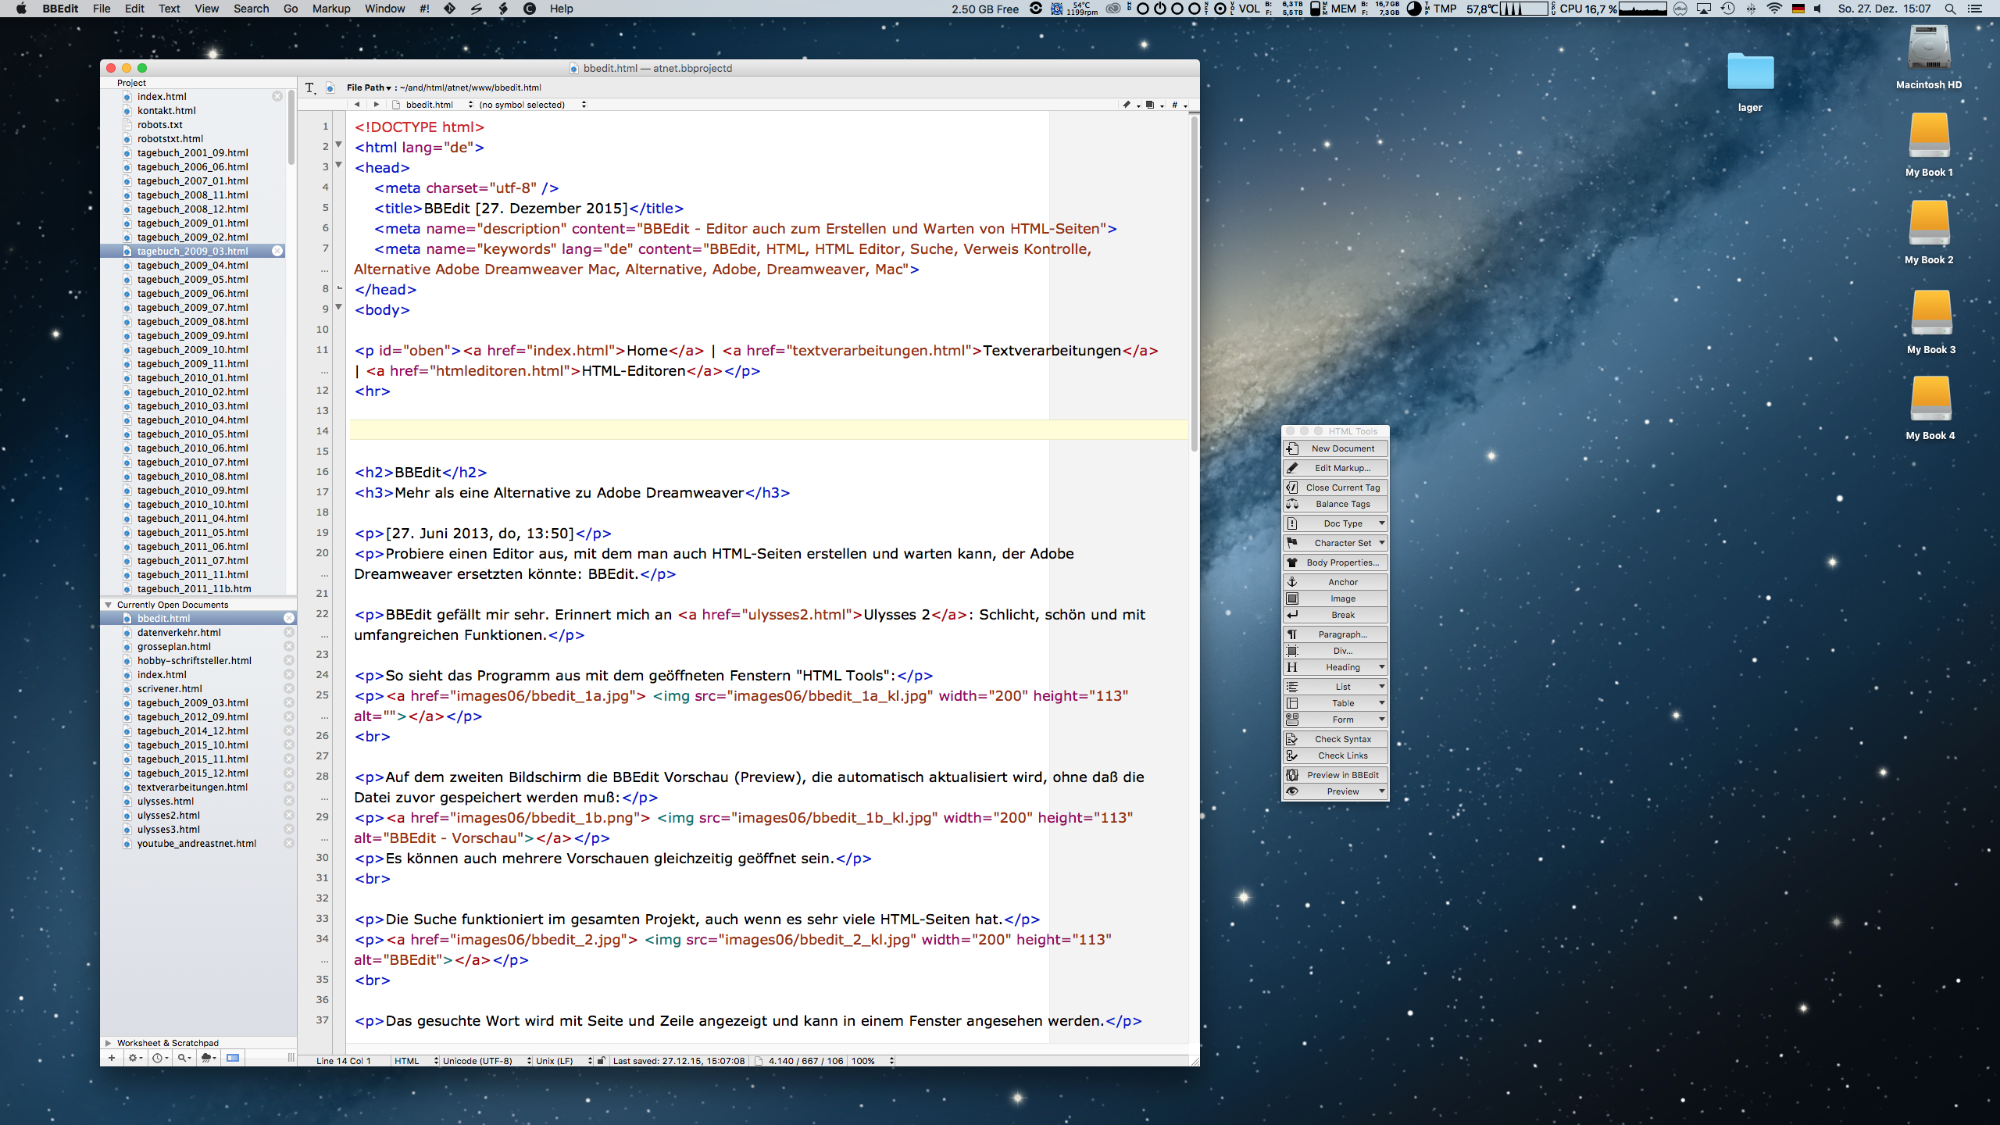Click Close Current Tag in HTML Tools
The width and height of the screenshot is (2000, 1125).
click(1335, 488)
